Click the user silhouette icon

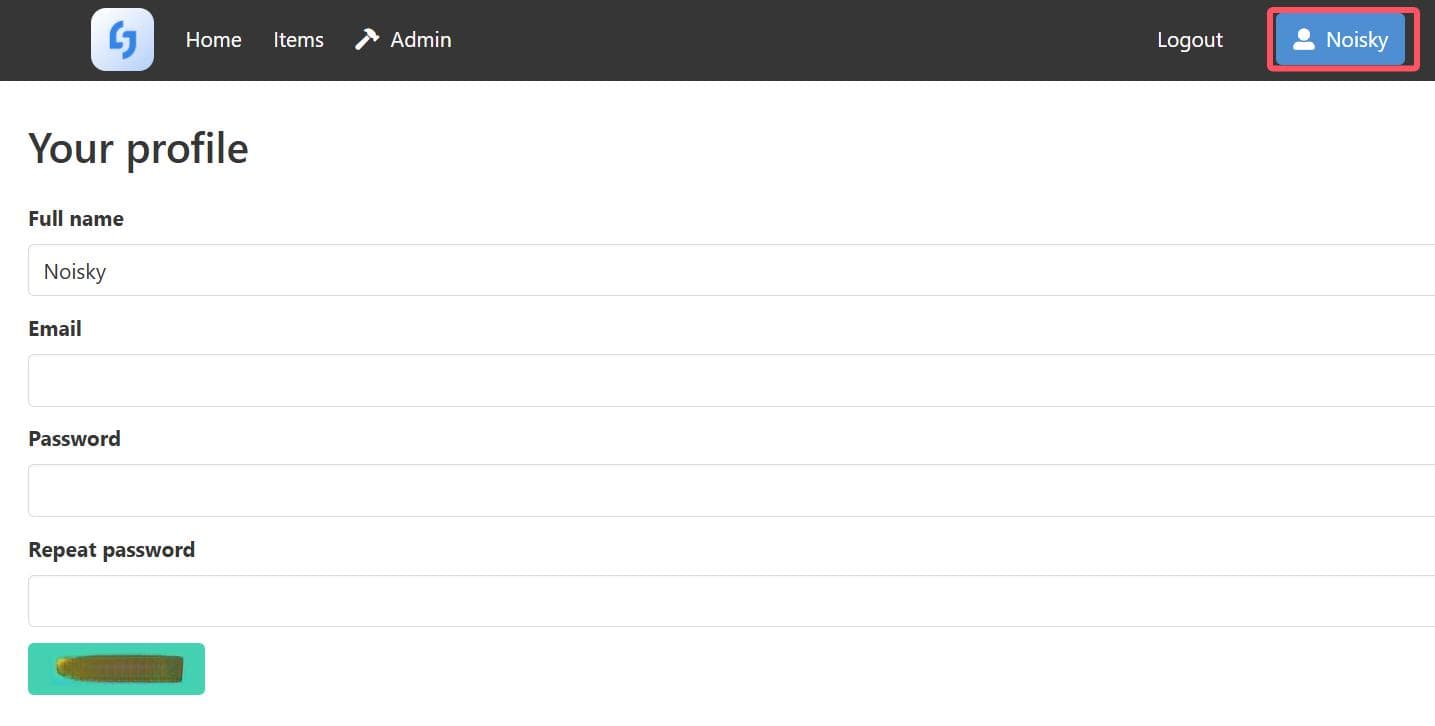click(1303, 39)
